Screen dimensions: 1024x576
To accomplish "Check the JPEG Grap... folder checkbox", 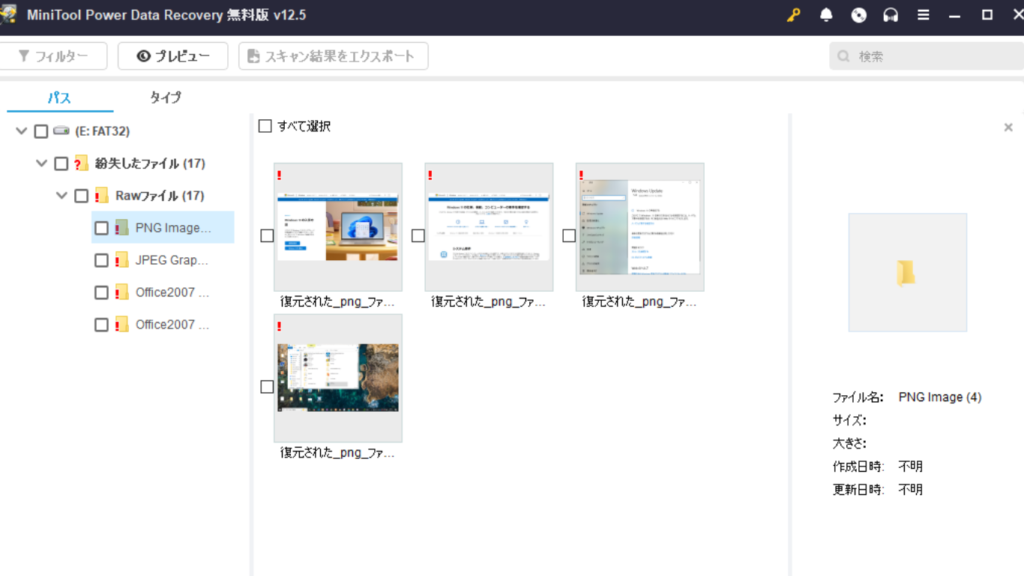I will 101,260.
